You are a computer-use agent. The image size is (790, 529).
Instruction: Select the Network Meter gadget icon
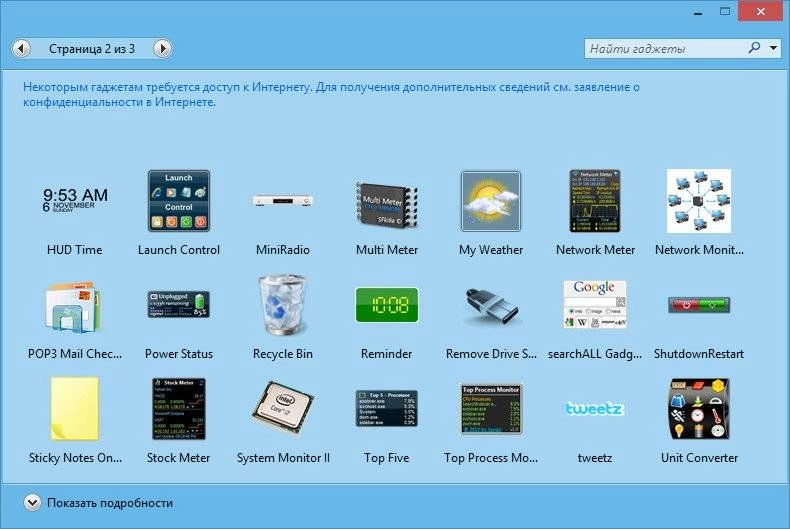(595, 201)
